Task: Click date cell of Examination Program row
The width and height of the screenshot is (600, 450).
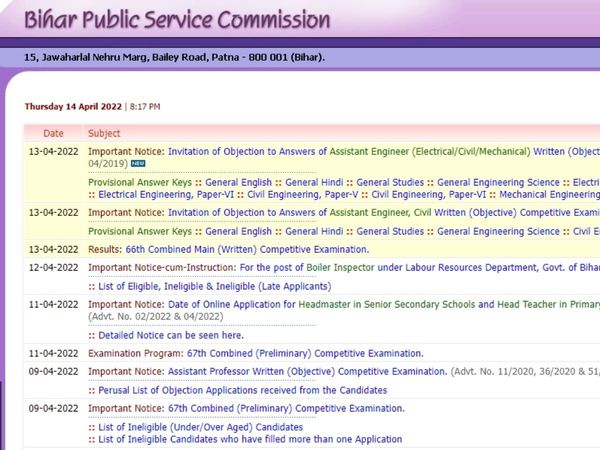Action: click(x=54, y=354)
